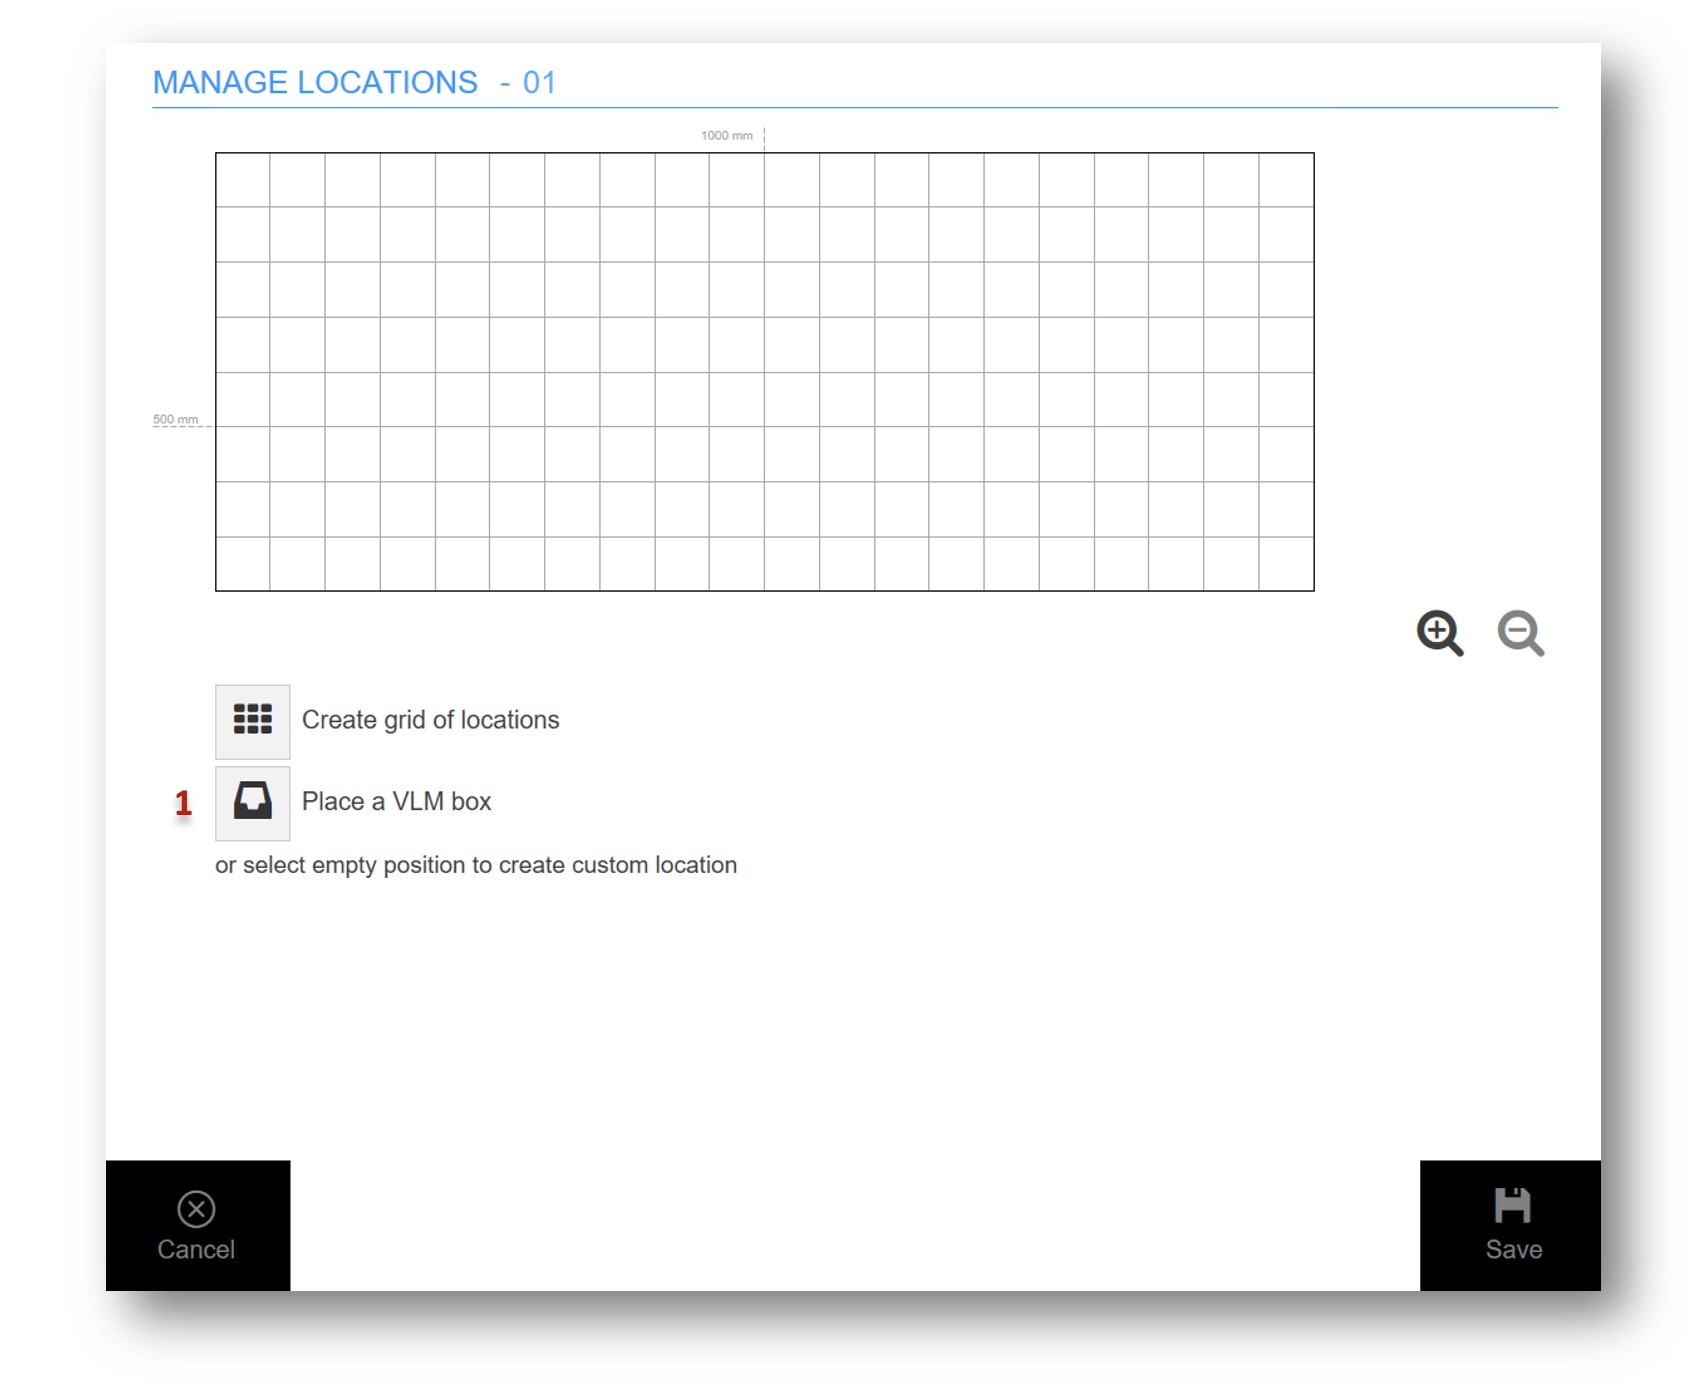1704x1386 pixels.
Task: Click the '01' tray number in the title
Action: [539, 83]
